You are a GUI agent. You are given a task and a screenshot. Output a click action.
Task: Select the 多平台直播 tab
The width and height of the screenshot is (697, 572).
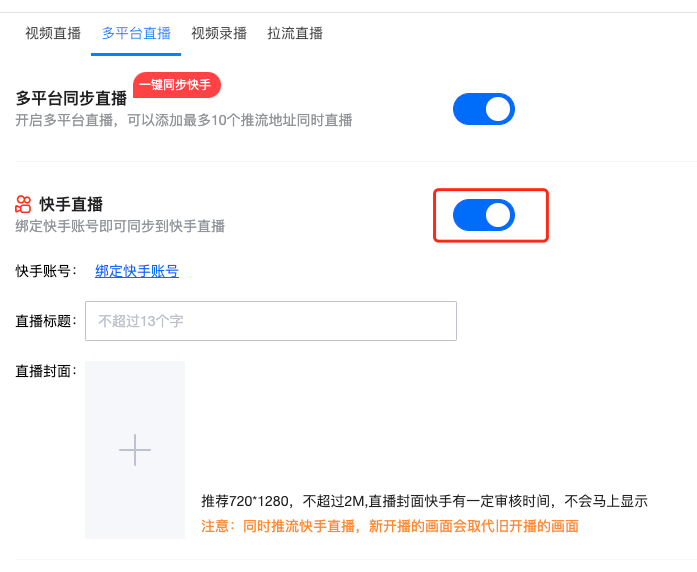click(136, 33)
